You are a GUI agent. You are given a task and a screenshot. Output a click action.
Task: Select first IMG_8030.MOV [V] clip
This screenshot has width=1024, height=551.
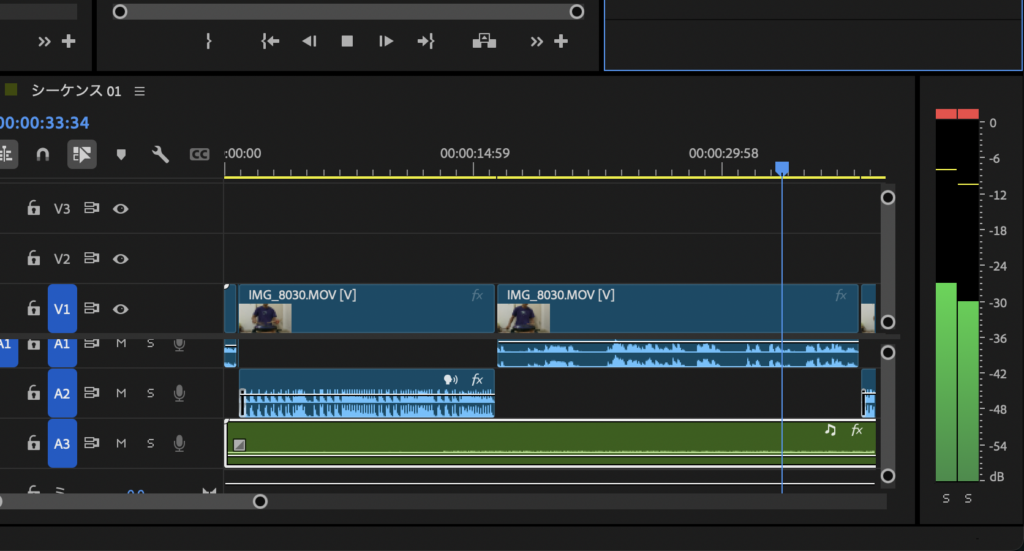tap(366, 309)
